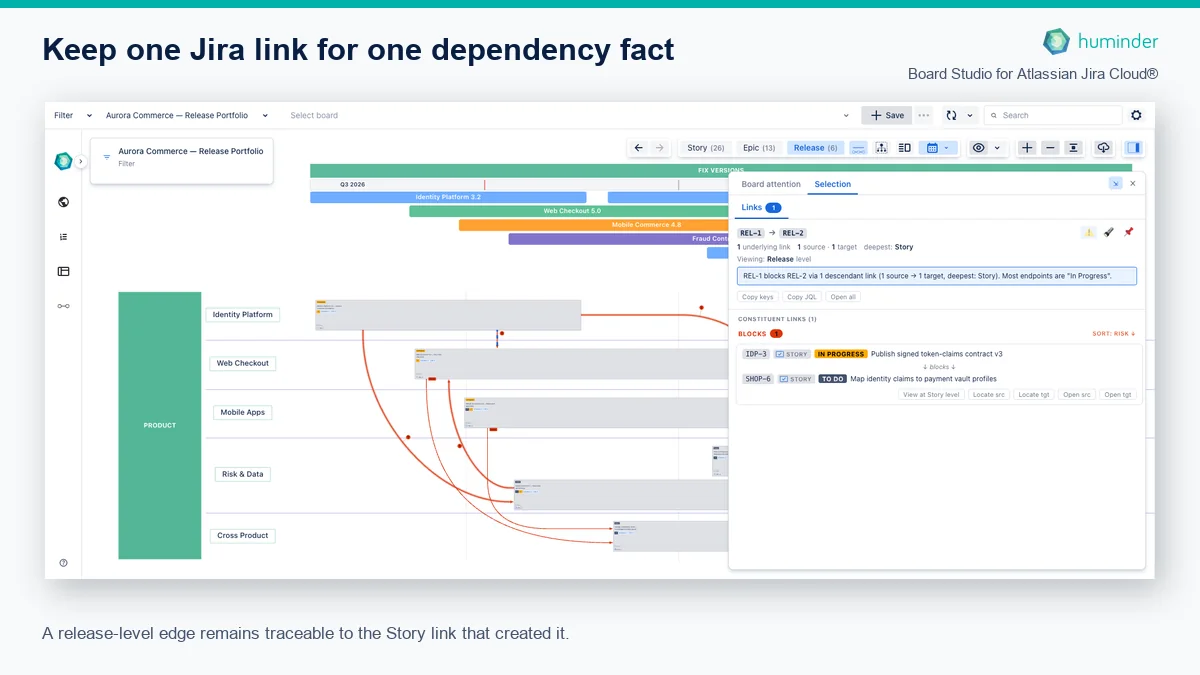
Task: Open the calendar dropdown button
Action: (938, 148)
